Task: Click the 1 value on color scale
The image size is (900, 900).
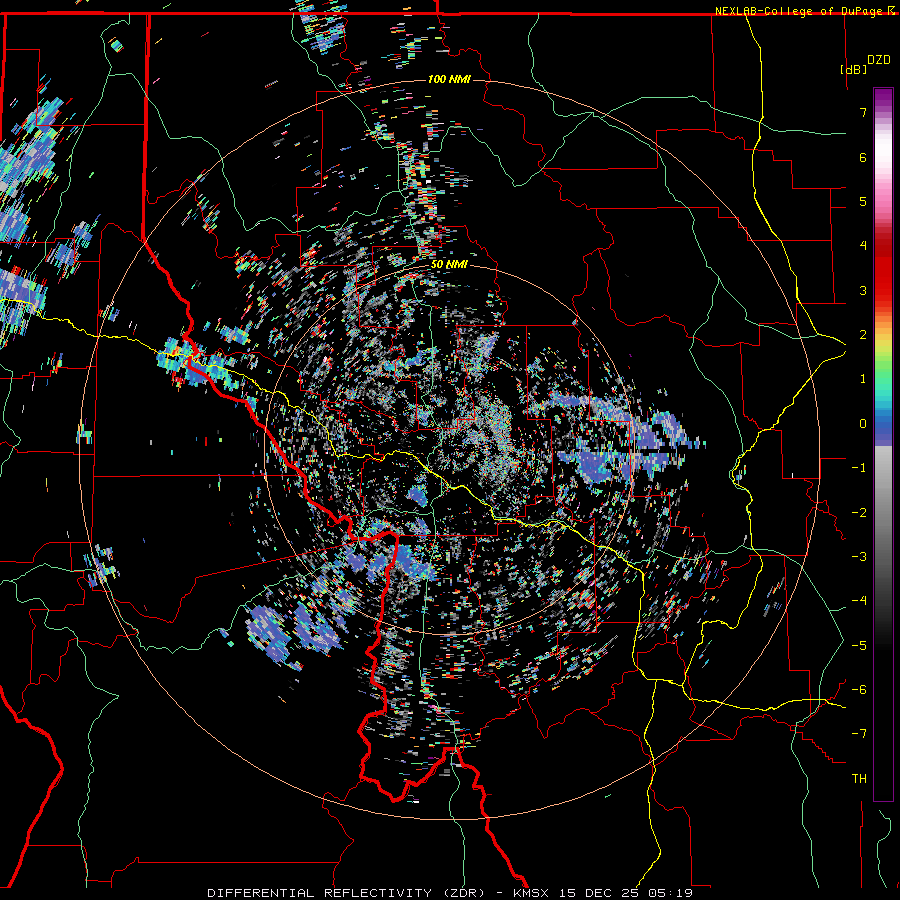Action: (863, 379)
